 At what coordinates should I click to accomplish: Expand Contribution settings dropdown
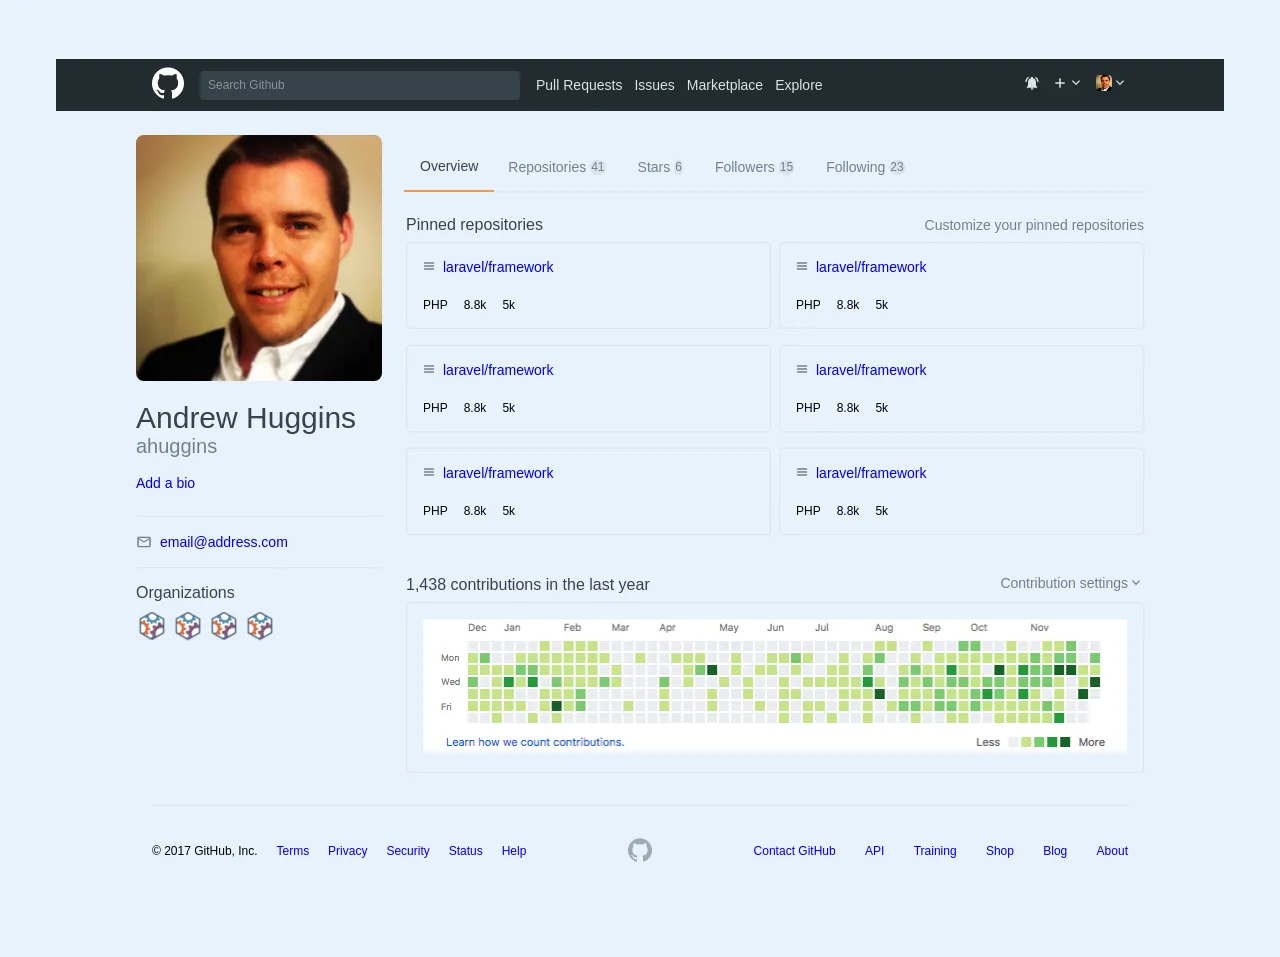1070,583
